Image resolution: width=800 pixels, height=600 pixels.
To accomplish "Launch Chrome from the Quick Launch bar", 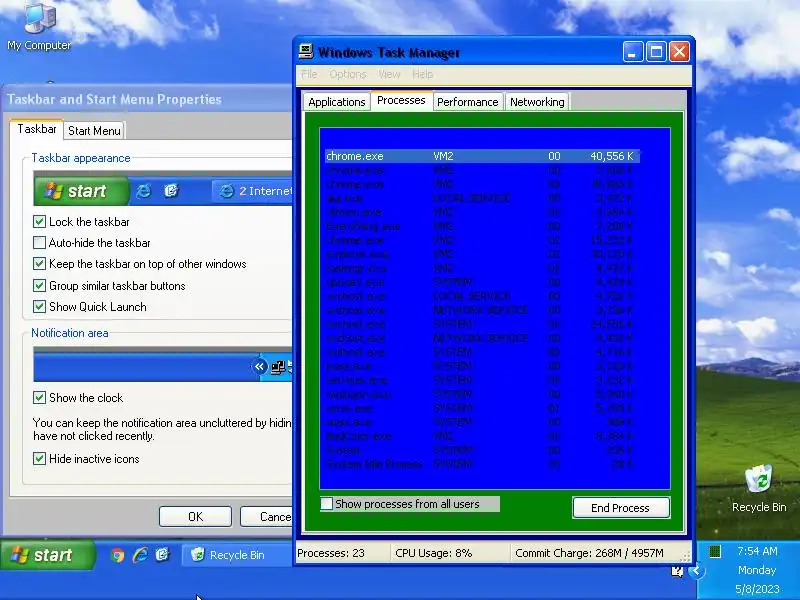I will coord(118,555).
